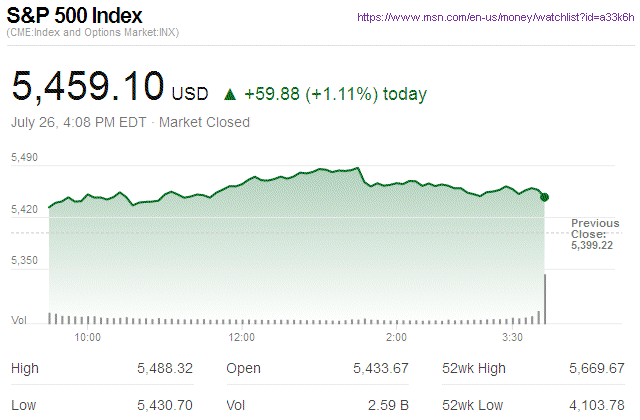Select the 12:00 time axis label
The image size is (640, 420).
click(242, 337)
